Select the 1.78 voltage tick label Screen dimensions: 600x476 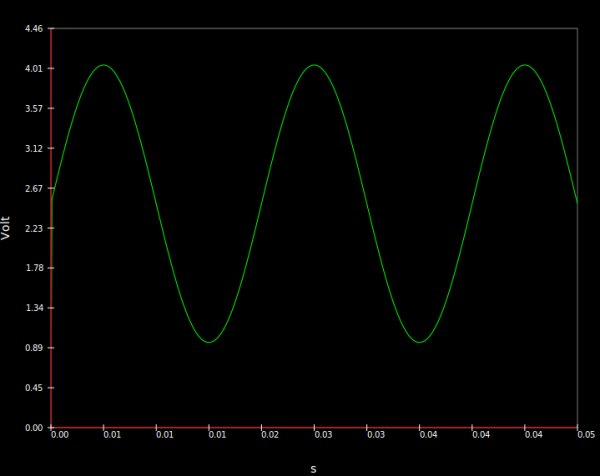[x=34, y=268]
